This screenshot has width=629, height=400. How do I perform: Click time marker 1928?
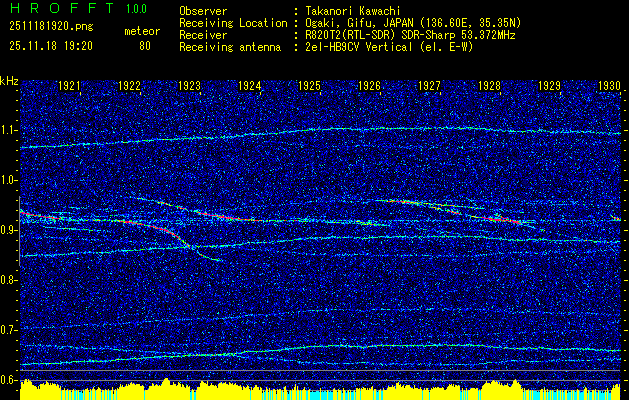(x=490, y=85)
